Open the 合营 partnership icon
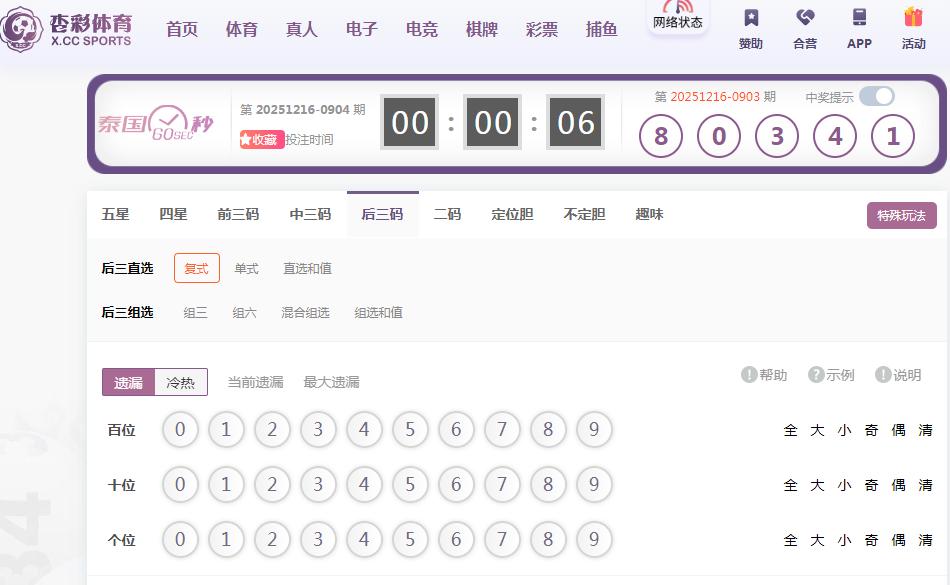Screen dimensions: 950x585 point(805,17)
